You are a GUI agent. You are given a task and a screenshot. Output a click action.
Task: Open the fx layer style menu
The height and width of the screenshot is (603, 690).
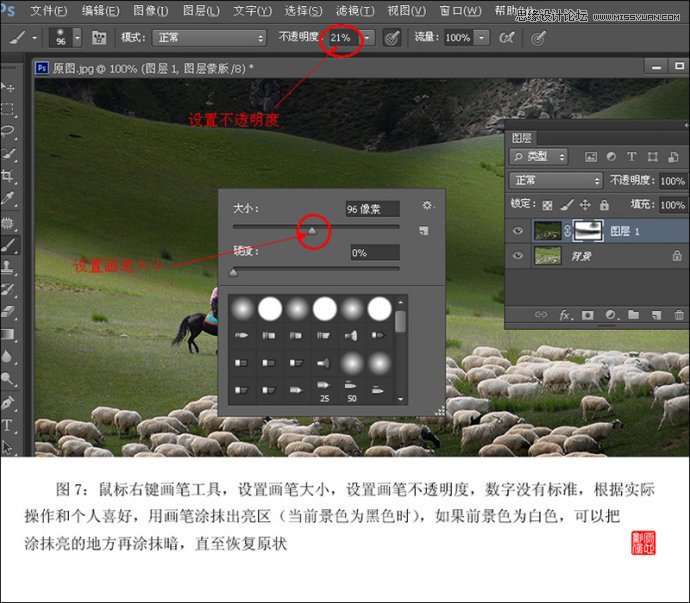[x=565, y=315]
